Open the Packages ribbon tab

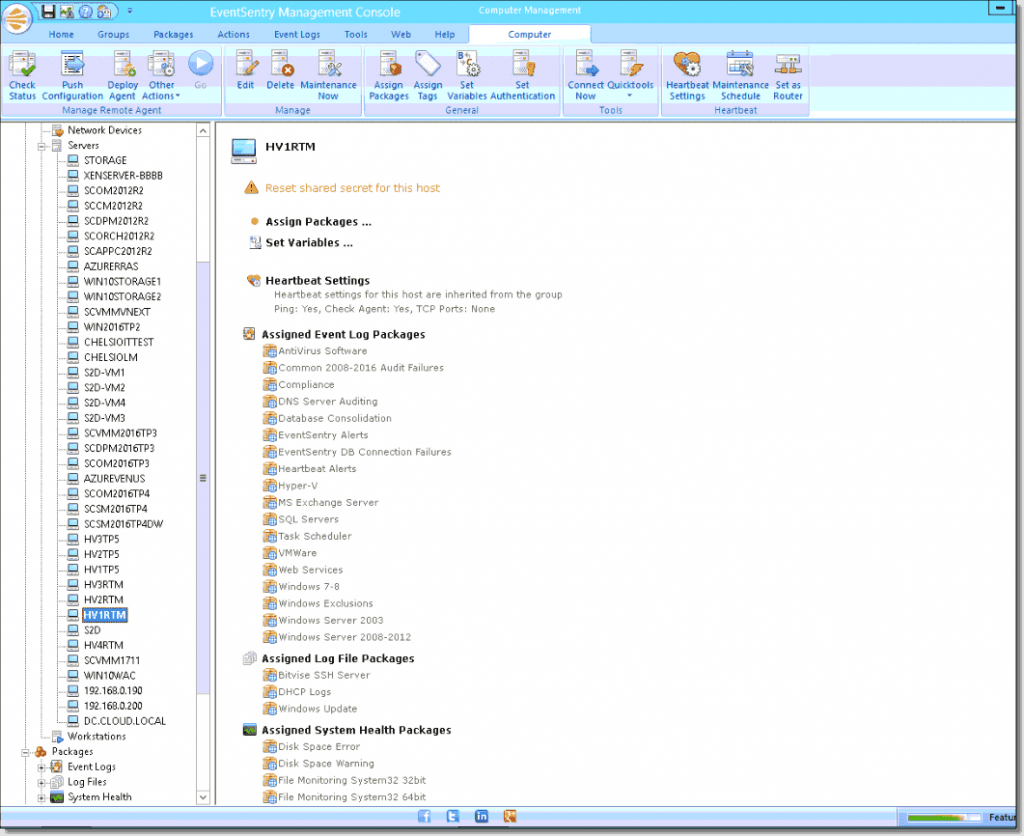click(x=173, y=35)
